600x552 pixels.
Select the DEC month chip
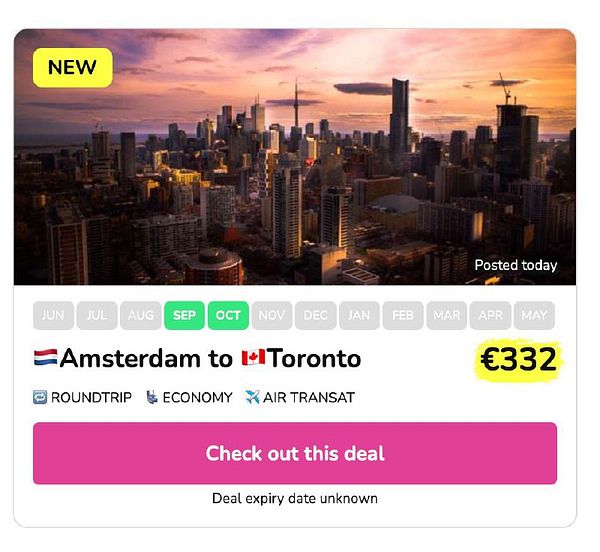(x=316, y=315)
